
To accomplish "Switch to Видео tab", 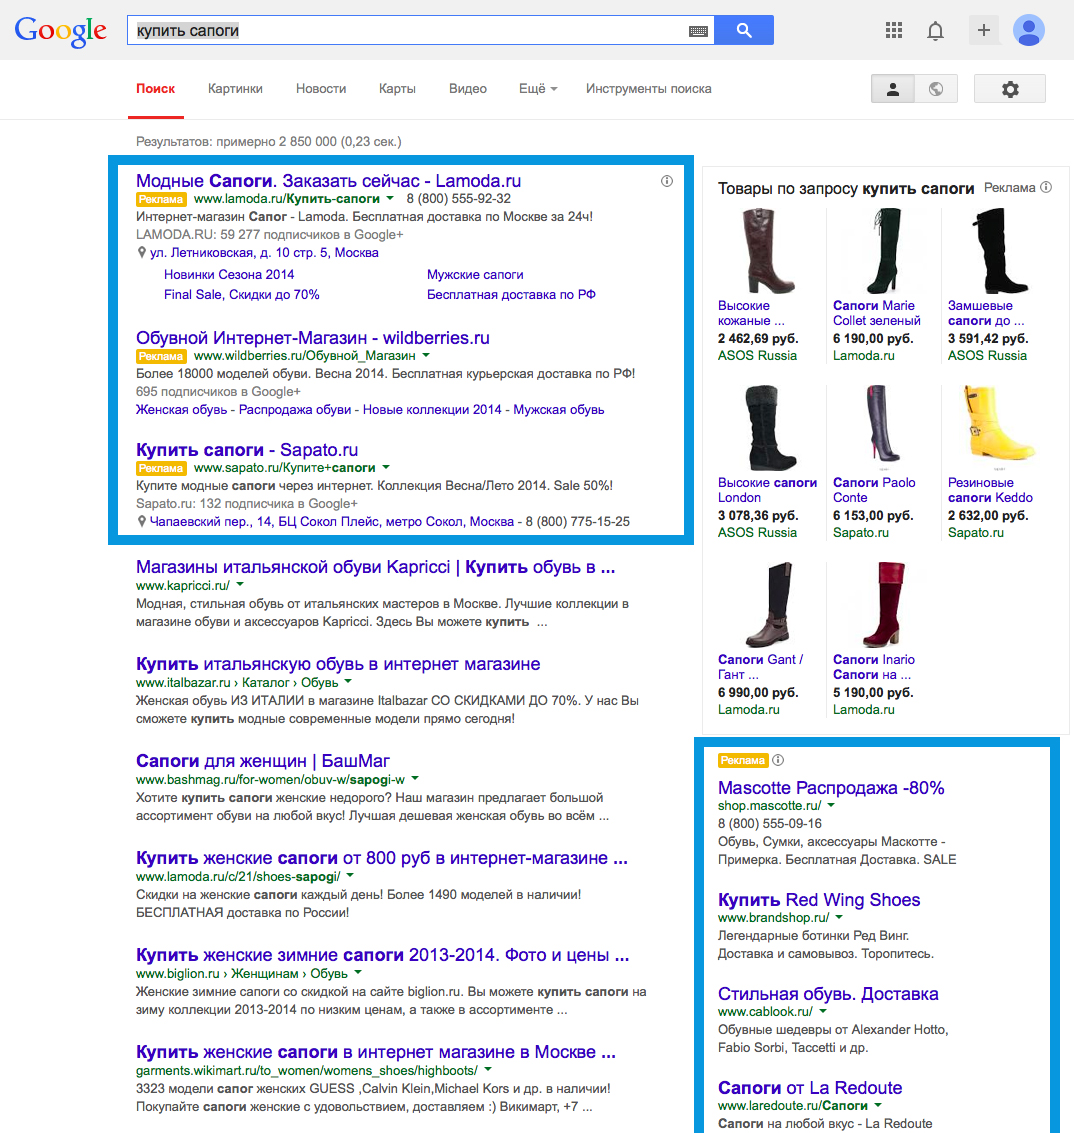I will (x=468, y=89).
